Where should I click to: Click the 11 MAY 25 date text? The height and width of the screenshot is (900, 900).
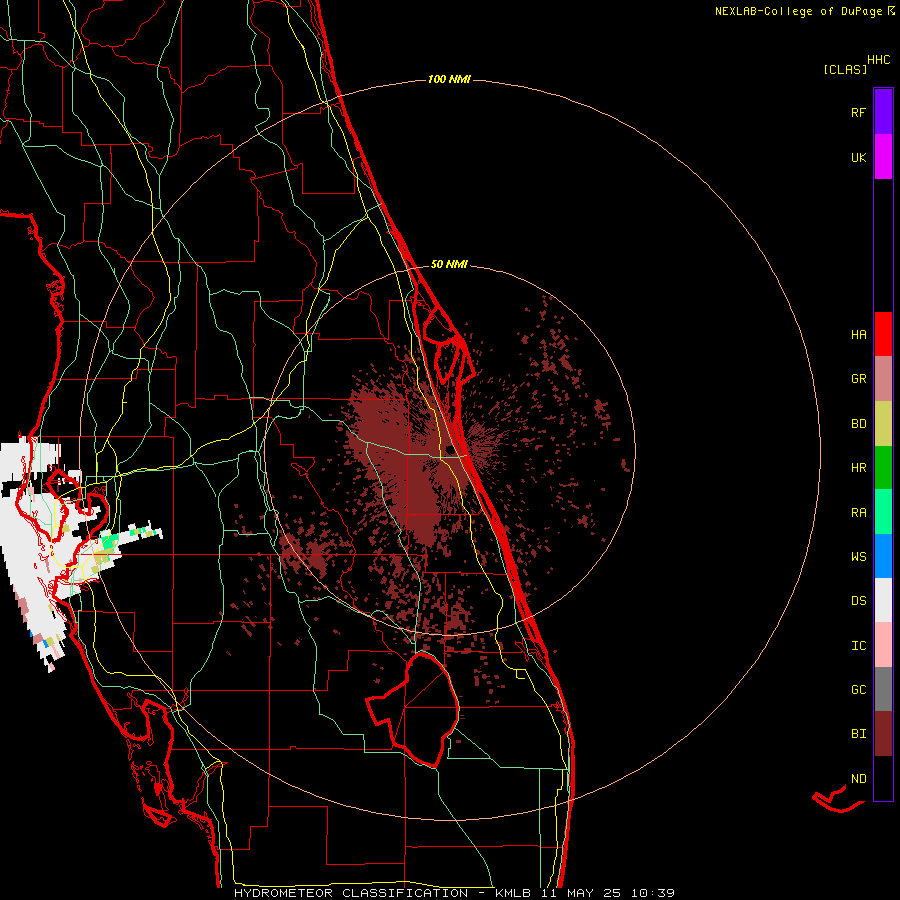(x=581, y=893)
